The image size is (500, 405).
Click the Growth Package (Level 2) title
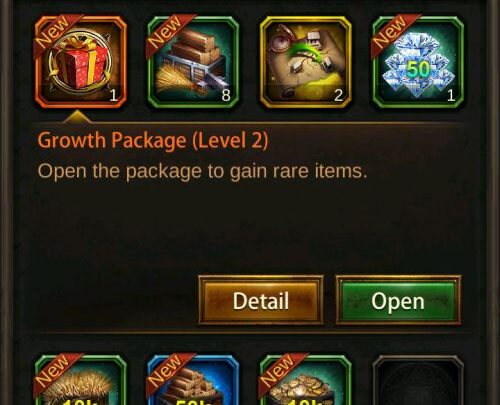(153, 140)
